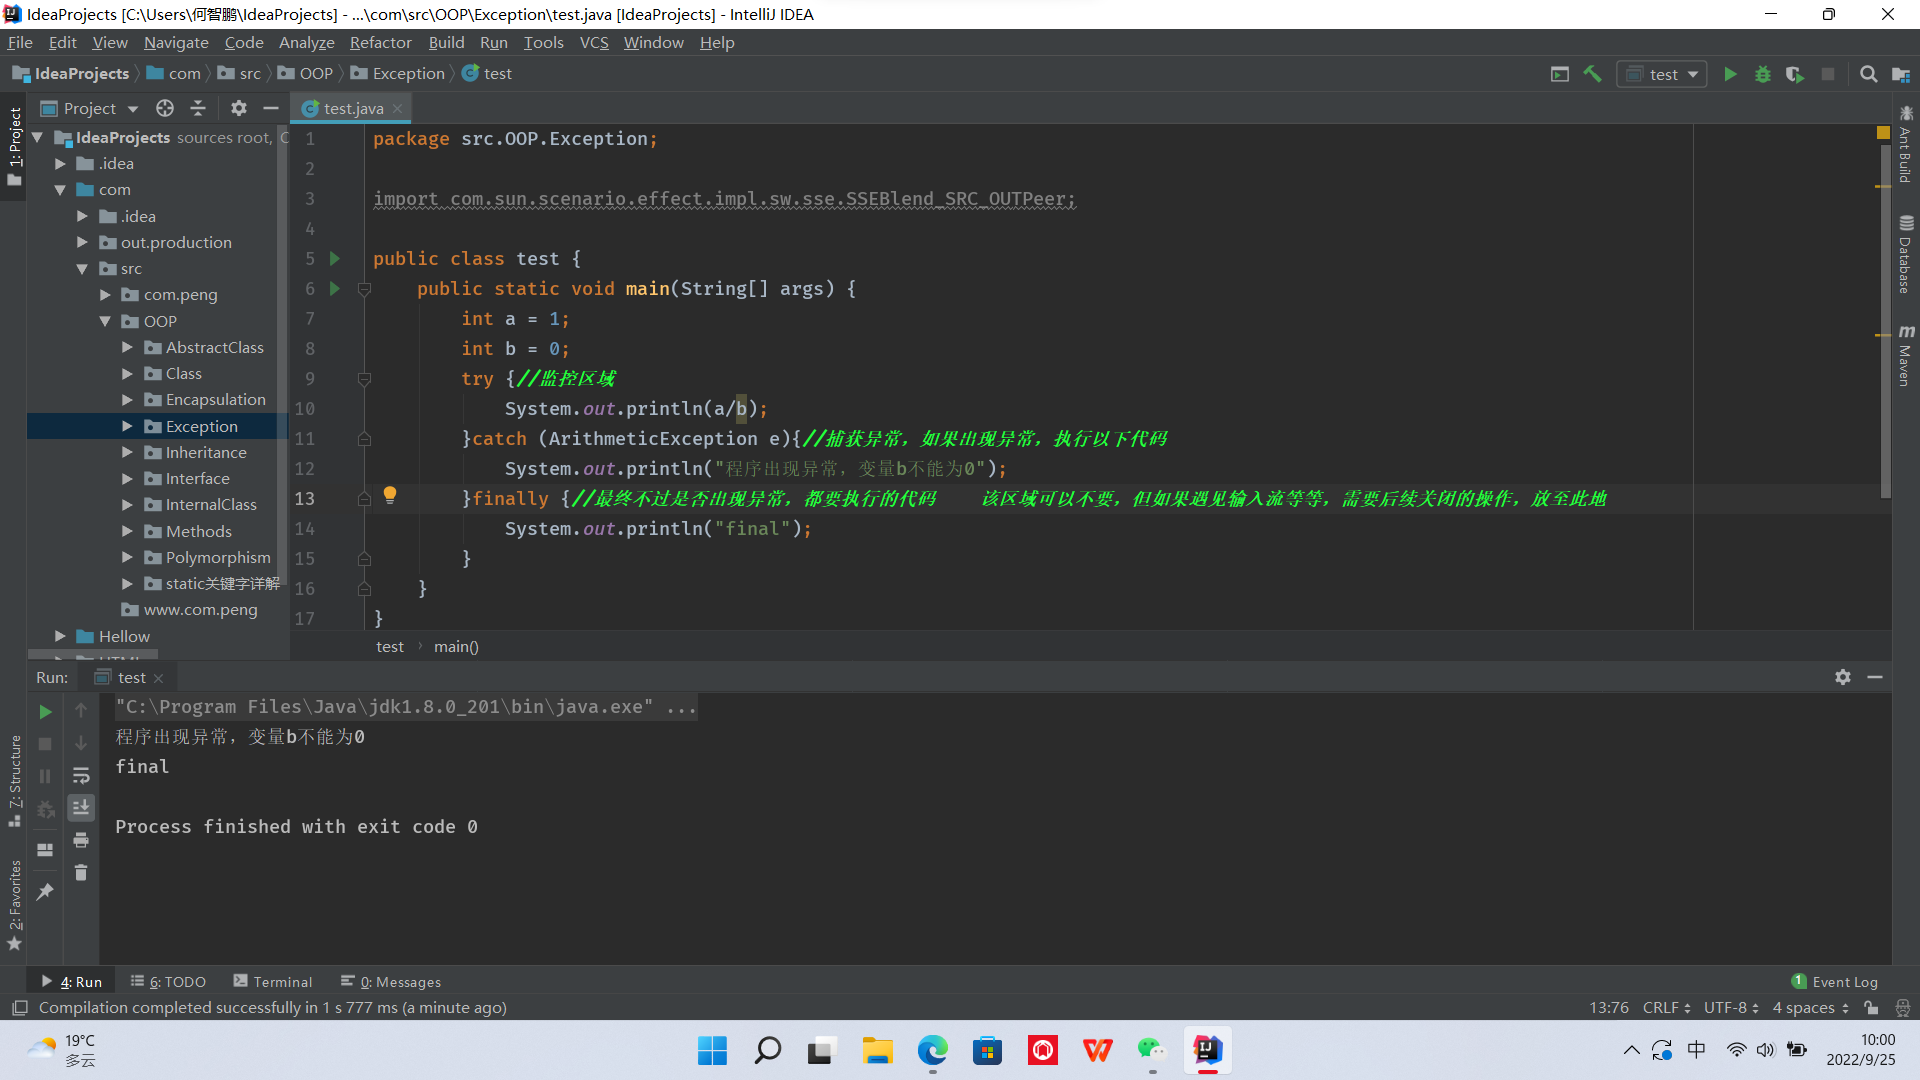Click the Build project hammer icon
1920x1080 pixels.
click(1593, 74)
